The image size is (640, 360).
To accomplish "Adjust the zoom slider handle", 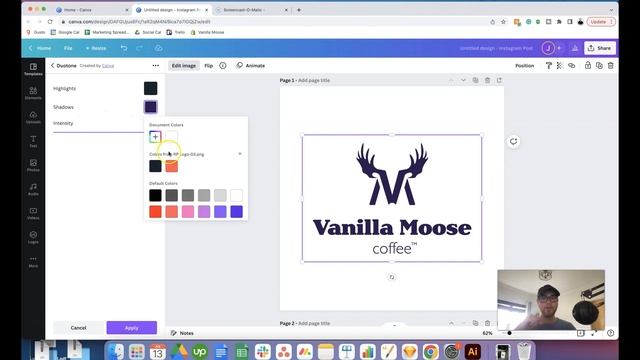I will point(509,333).
